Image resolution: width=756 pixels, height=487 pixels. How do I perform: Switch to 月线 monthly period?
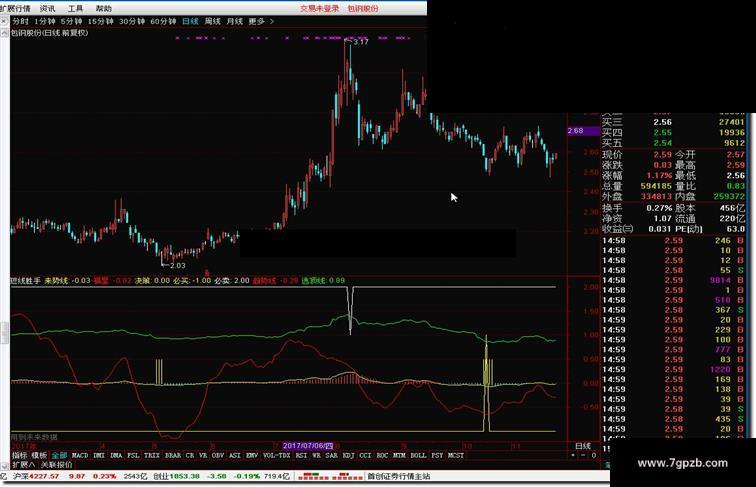tap(235, 22)
